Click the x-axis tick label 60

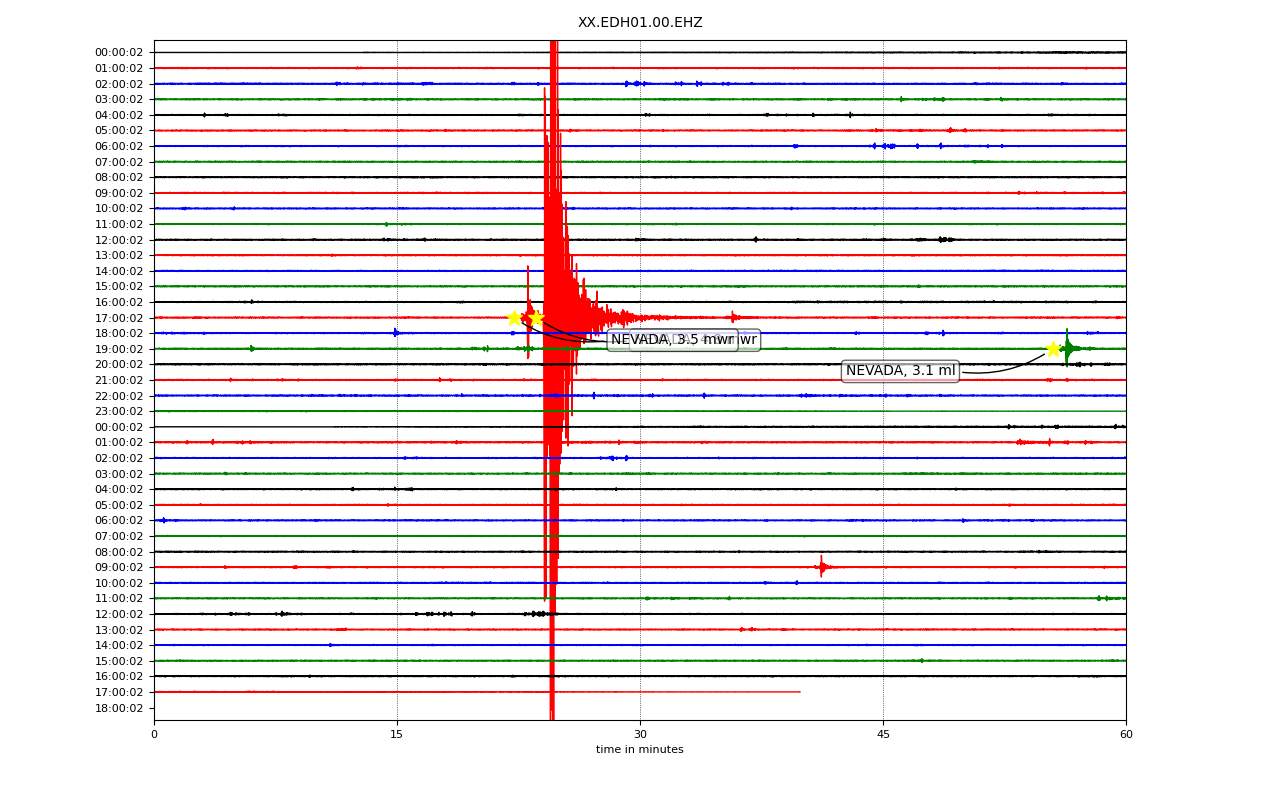(x=1126, y=735)
